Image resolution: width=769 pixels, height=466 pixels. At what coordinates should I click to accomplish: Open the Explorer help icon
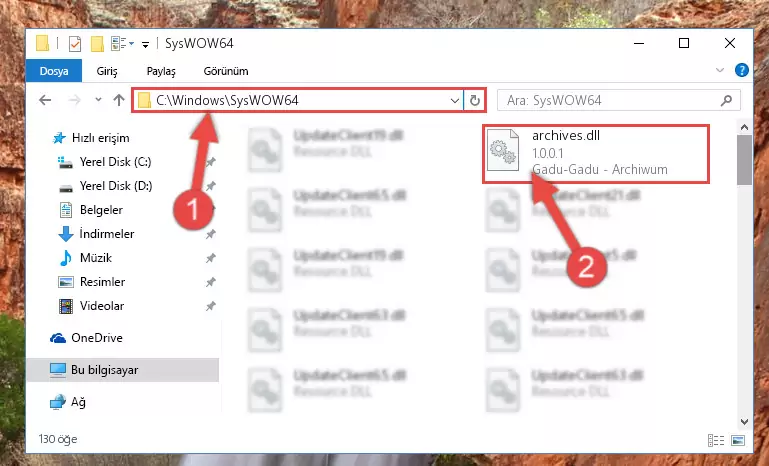coord(742,71)
